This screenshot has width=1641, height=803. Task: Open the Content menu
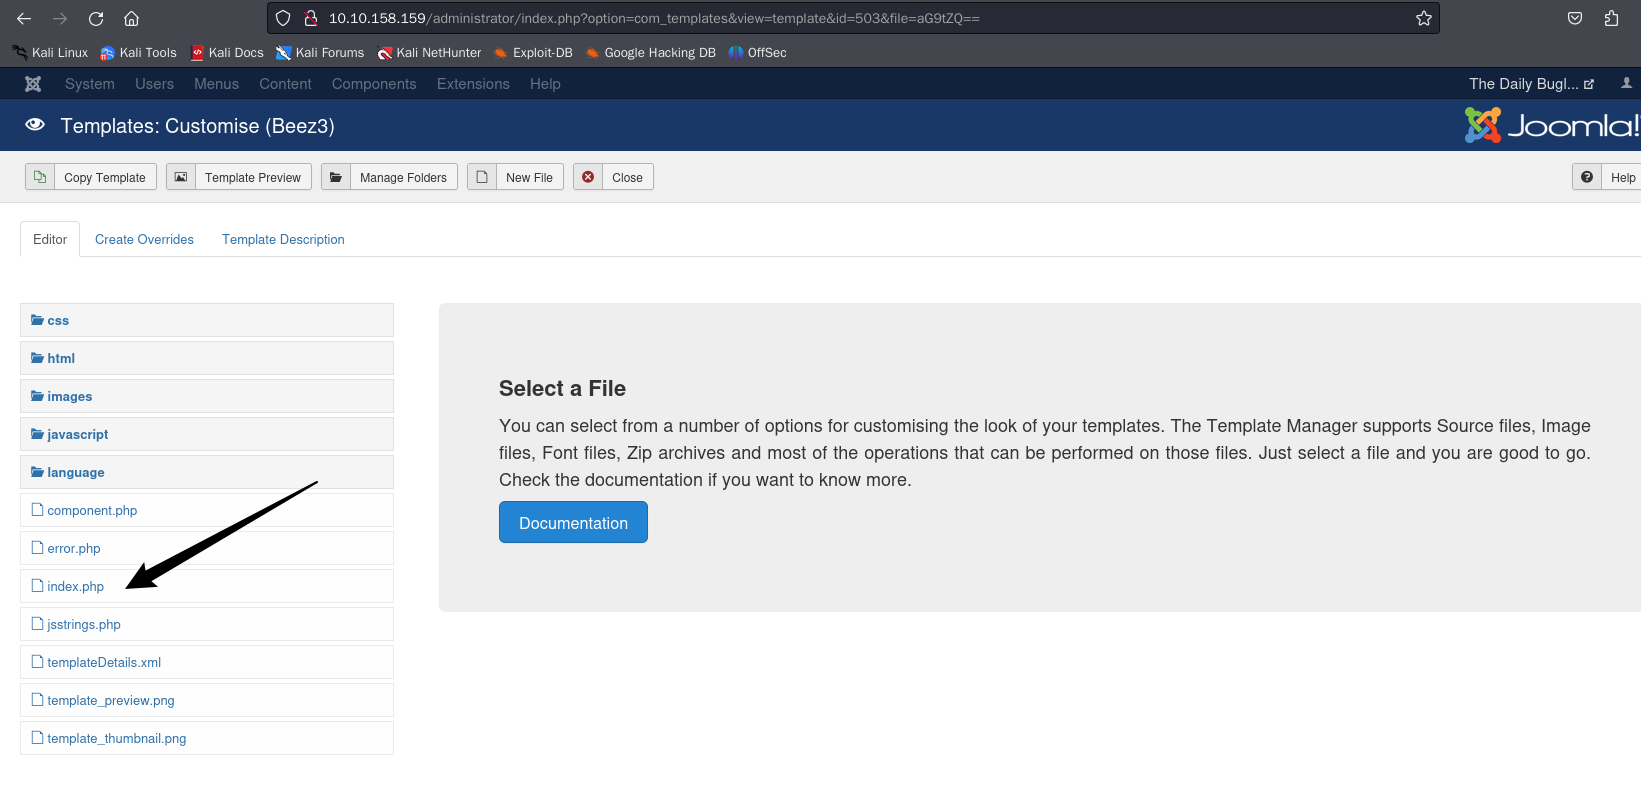pos(285,84)
